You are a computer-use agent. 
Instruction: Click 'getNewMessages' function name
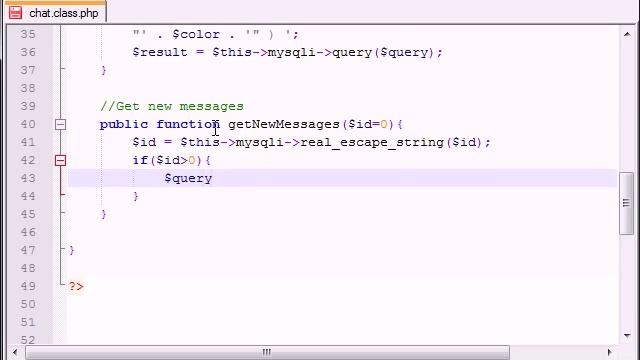click(284, 124)
